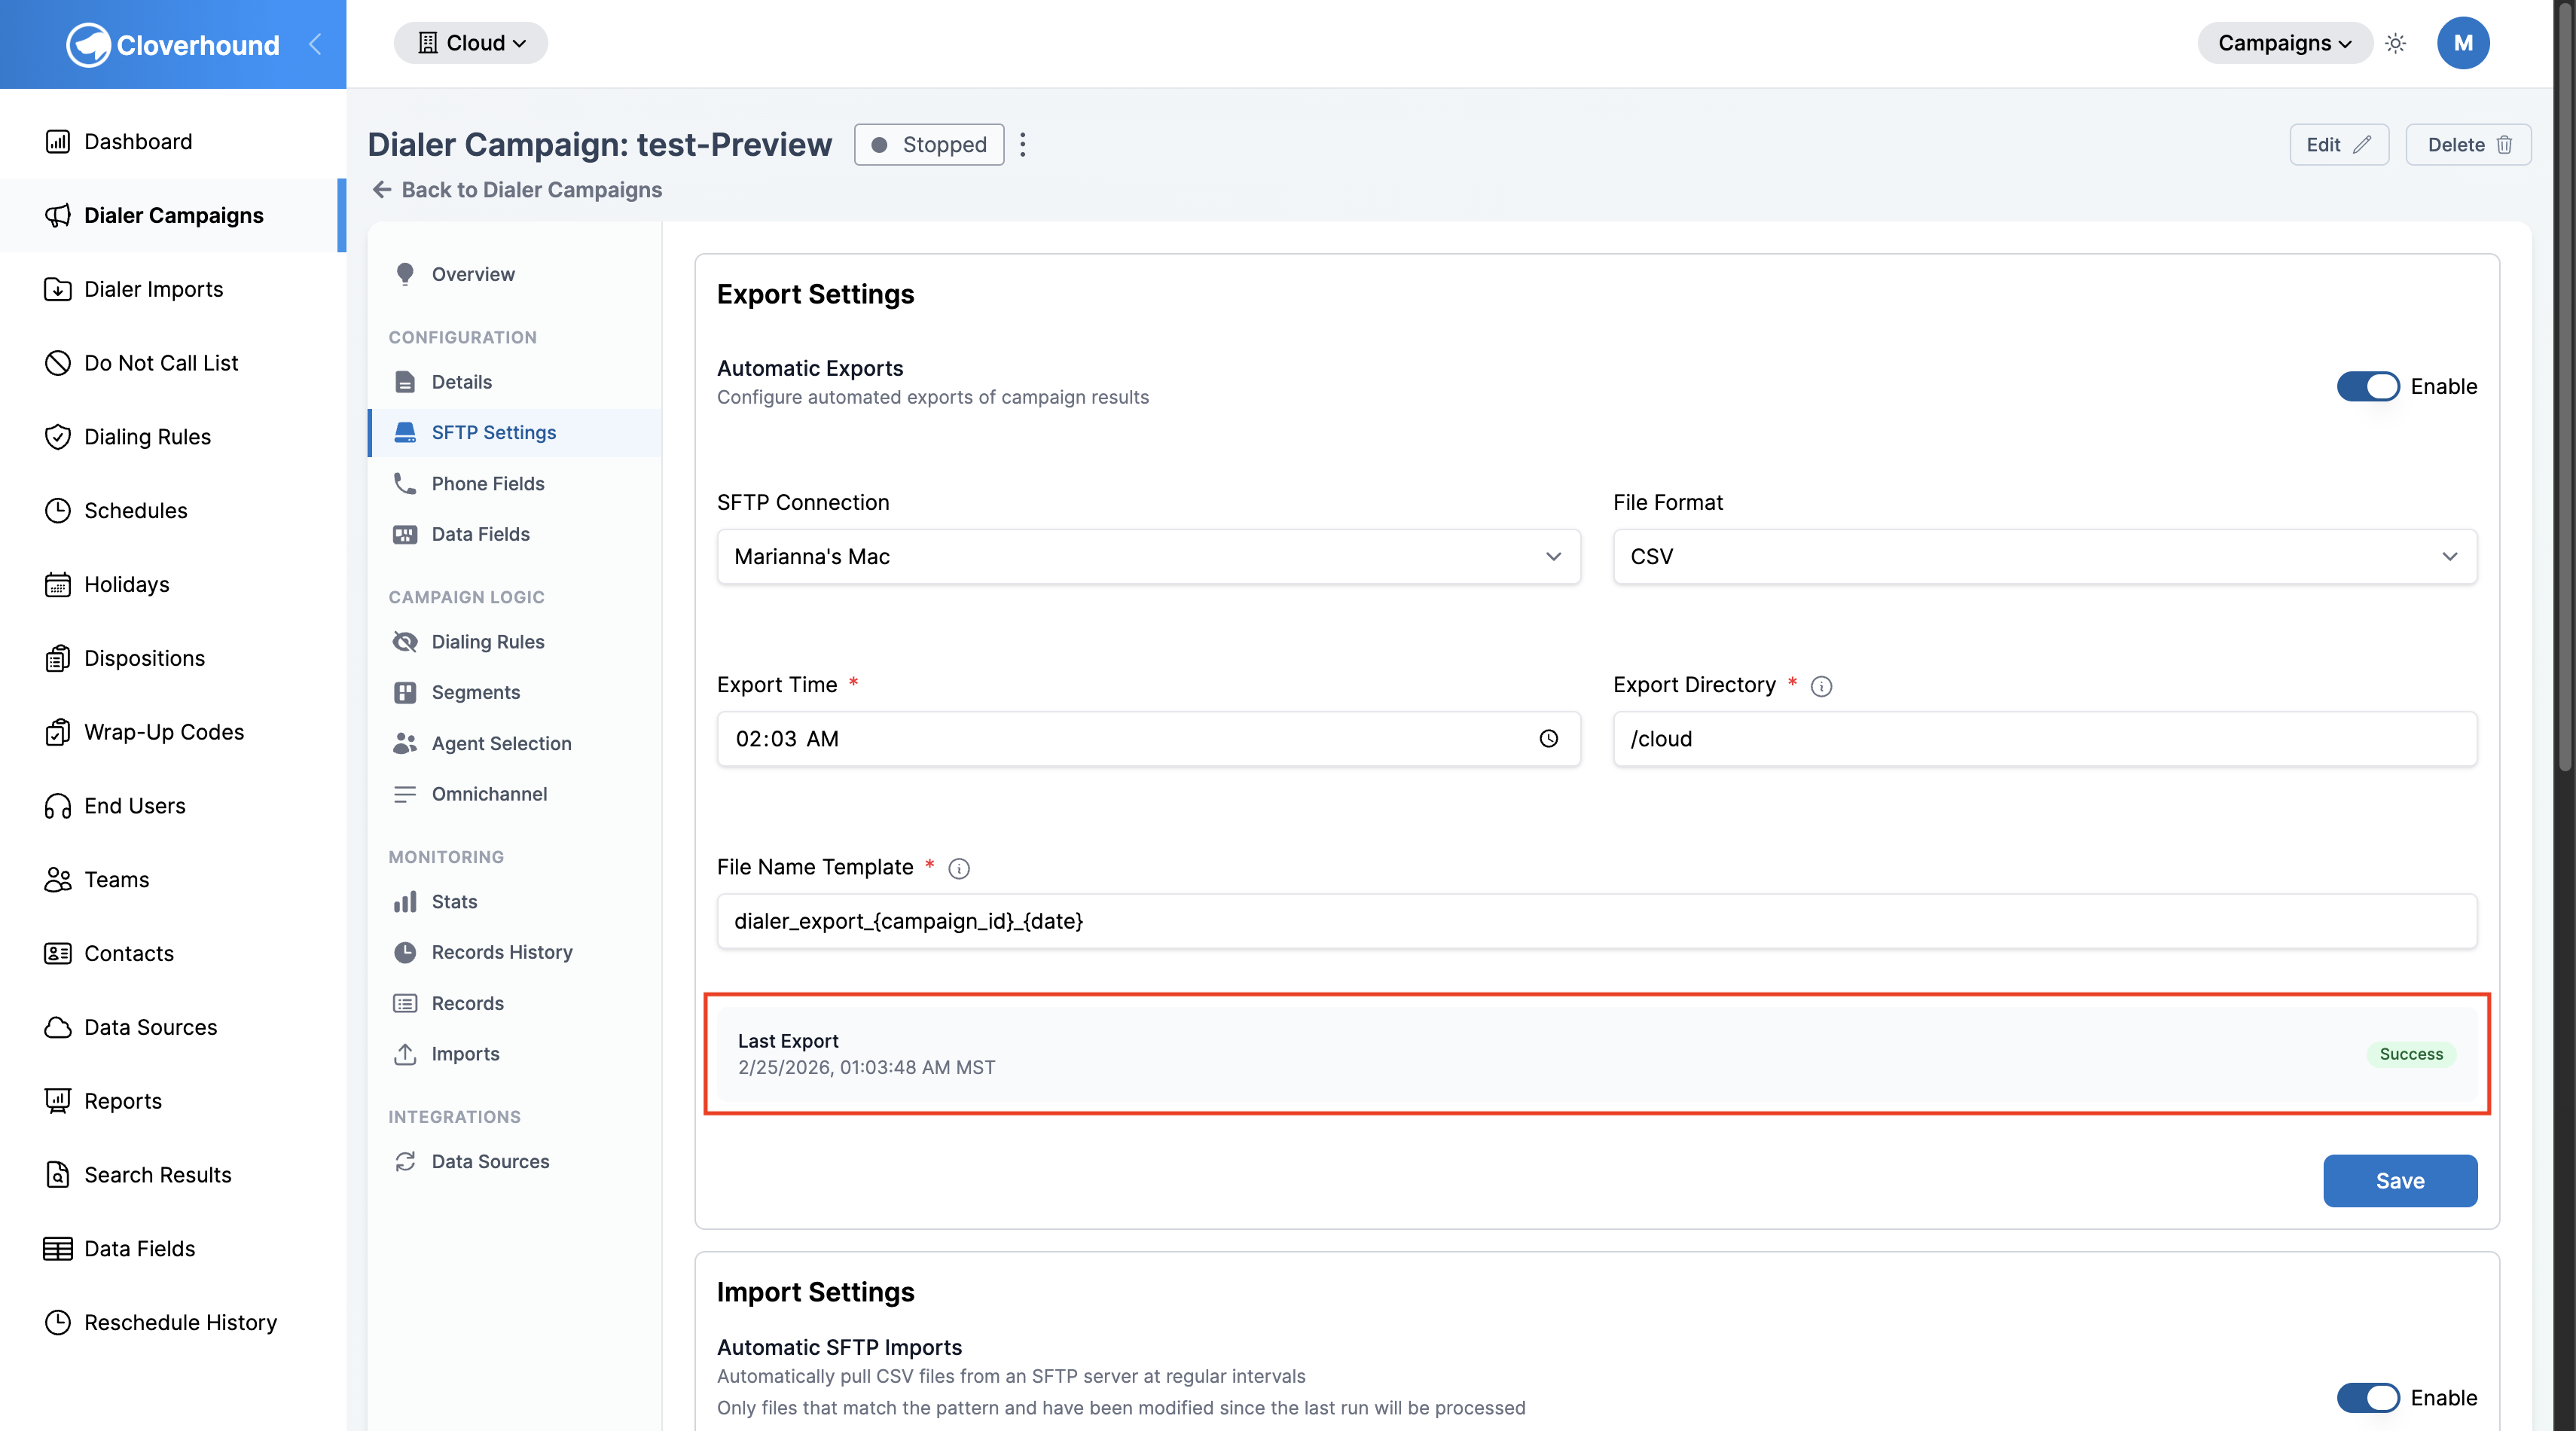Open the Campaigns dropdown in header
Image resolution: width=2576 pixels, height=1431 pixels.
[x=2284, y=43]
